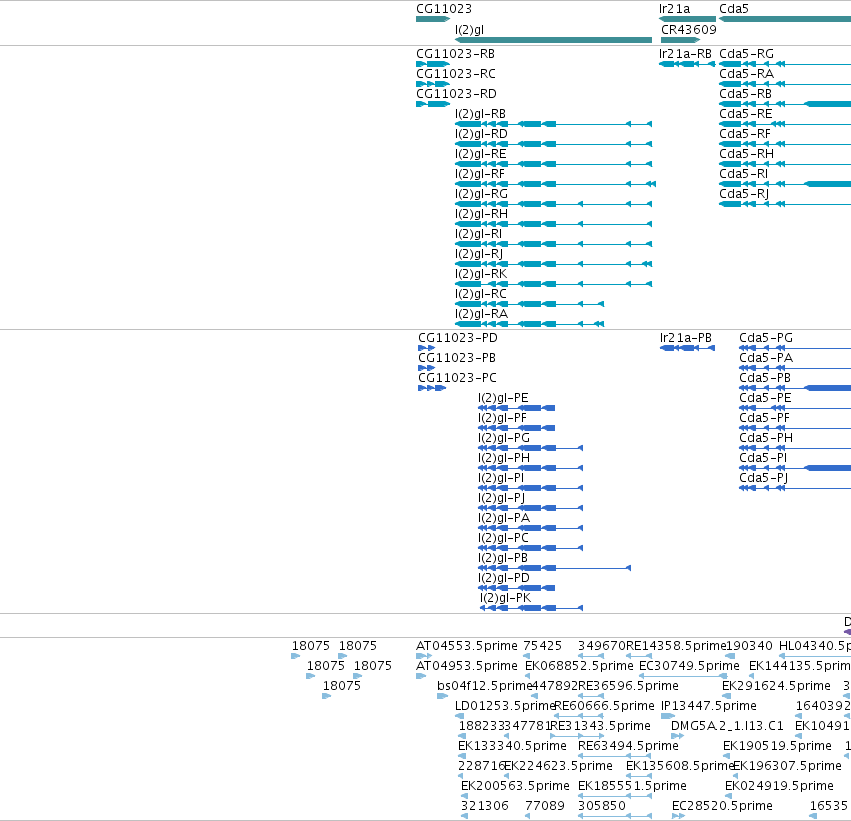The image size is (851, 821).
Task: Select transcript Cda5-RA
Action: [x=785, y=84]
